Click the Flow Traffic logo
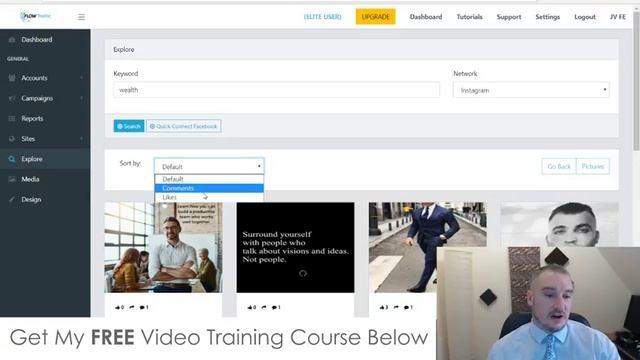This screenshot has height=360, width=640. tap(36, 16)
